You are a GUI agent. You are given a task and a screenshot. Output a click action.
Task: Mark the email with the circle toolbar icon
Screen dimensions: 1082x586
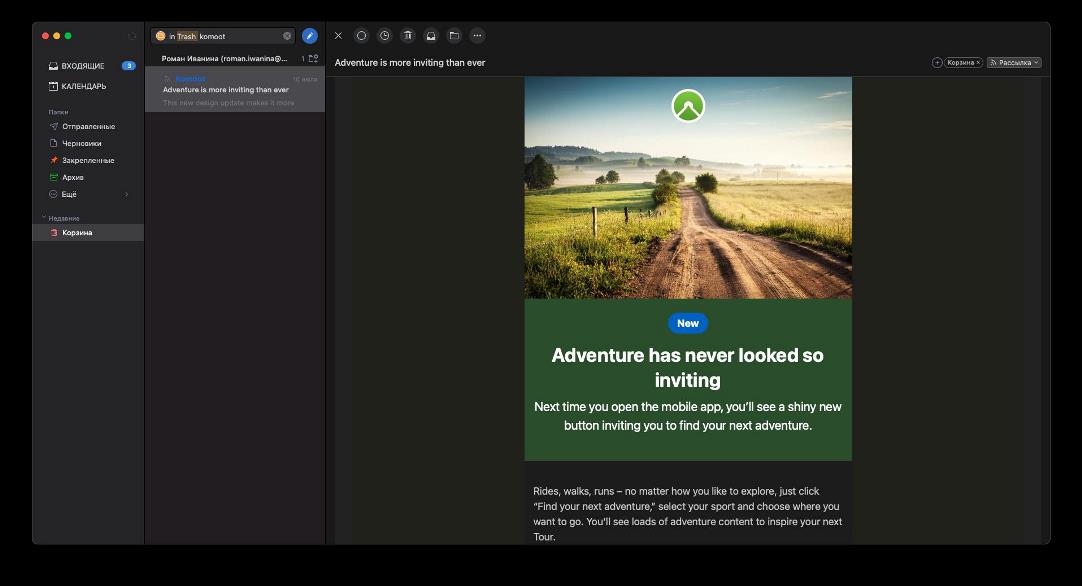pyautogui.click(x=362, y=36)
